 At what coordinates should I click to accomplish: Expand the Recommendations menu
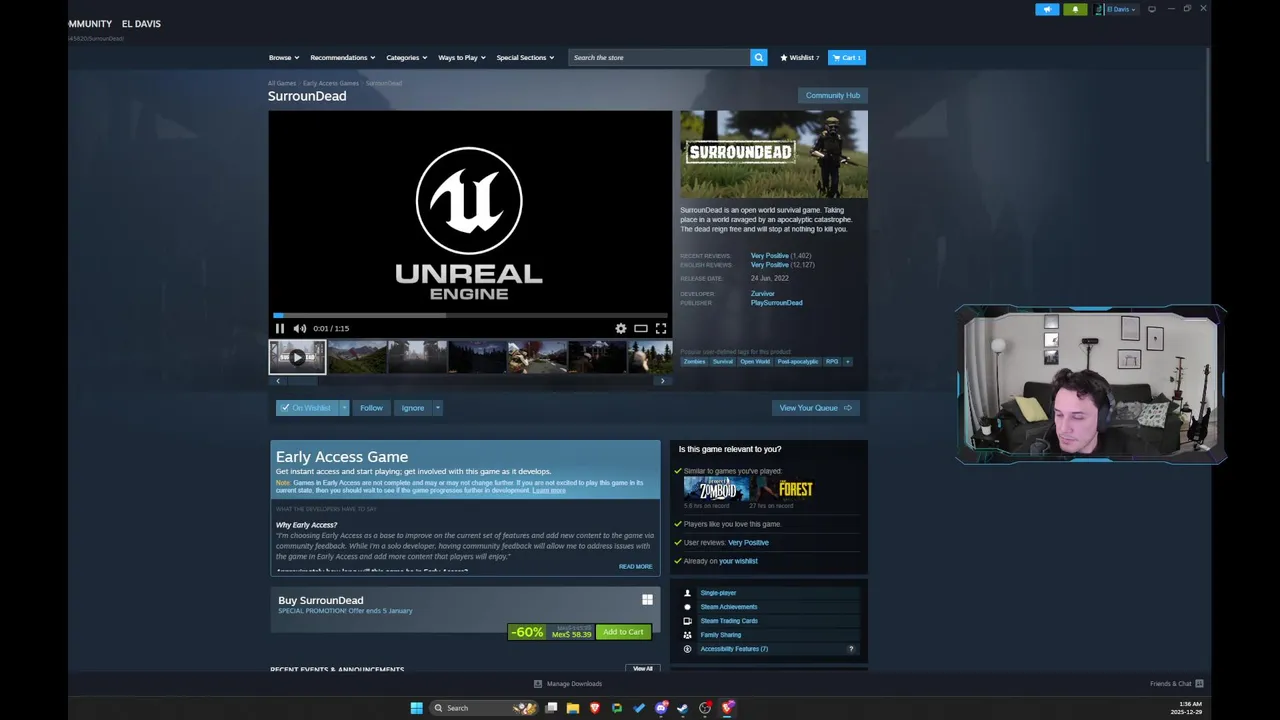(342, 57)
